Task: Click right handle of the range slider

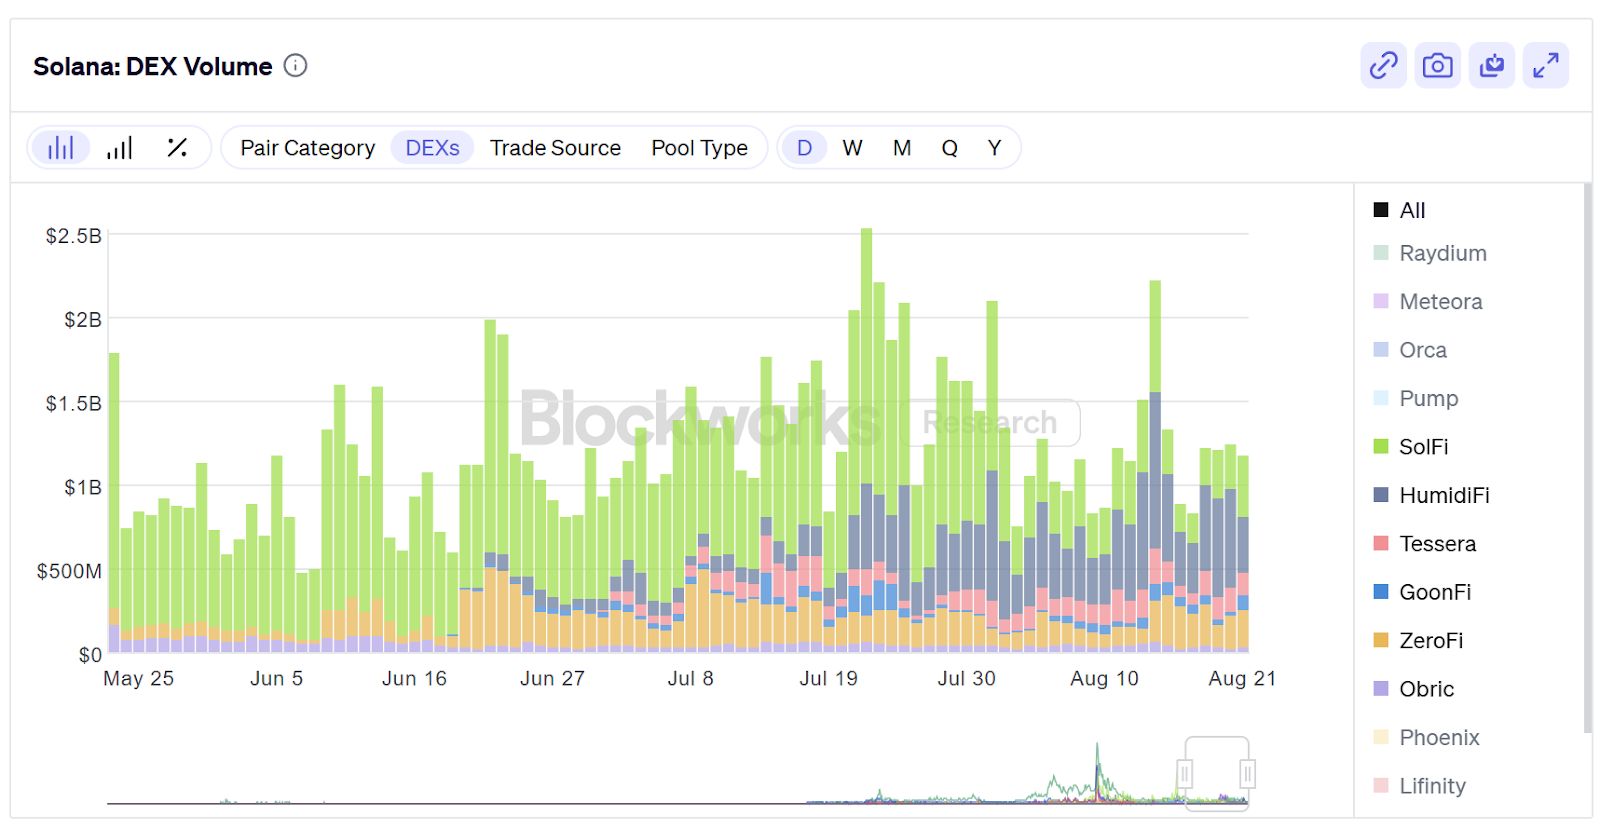Action: [1248, 774]
